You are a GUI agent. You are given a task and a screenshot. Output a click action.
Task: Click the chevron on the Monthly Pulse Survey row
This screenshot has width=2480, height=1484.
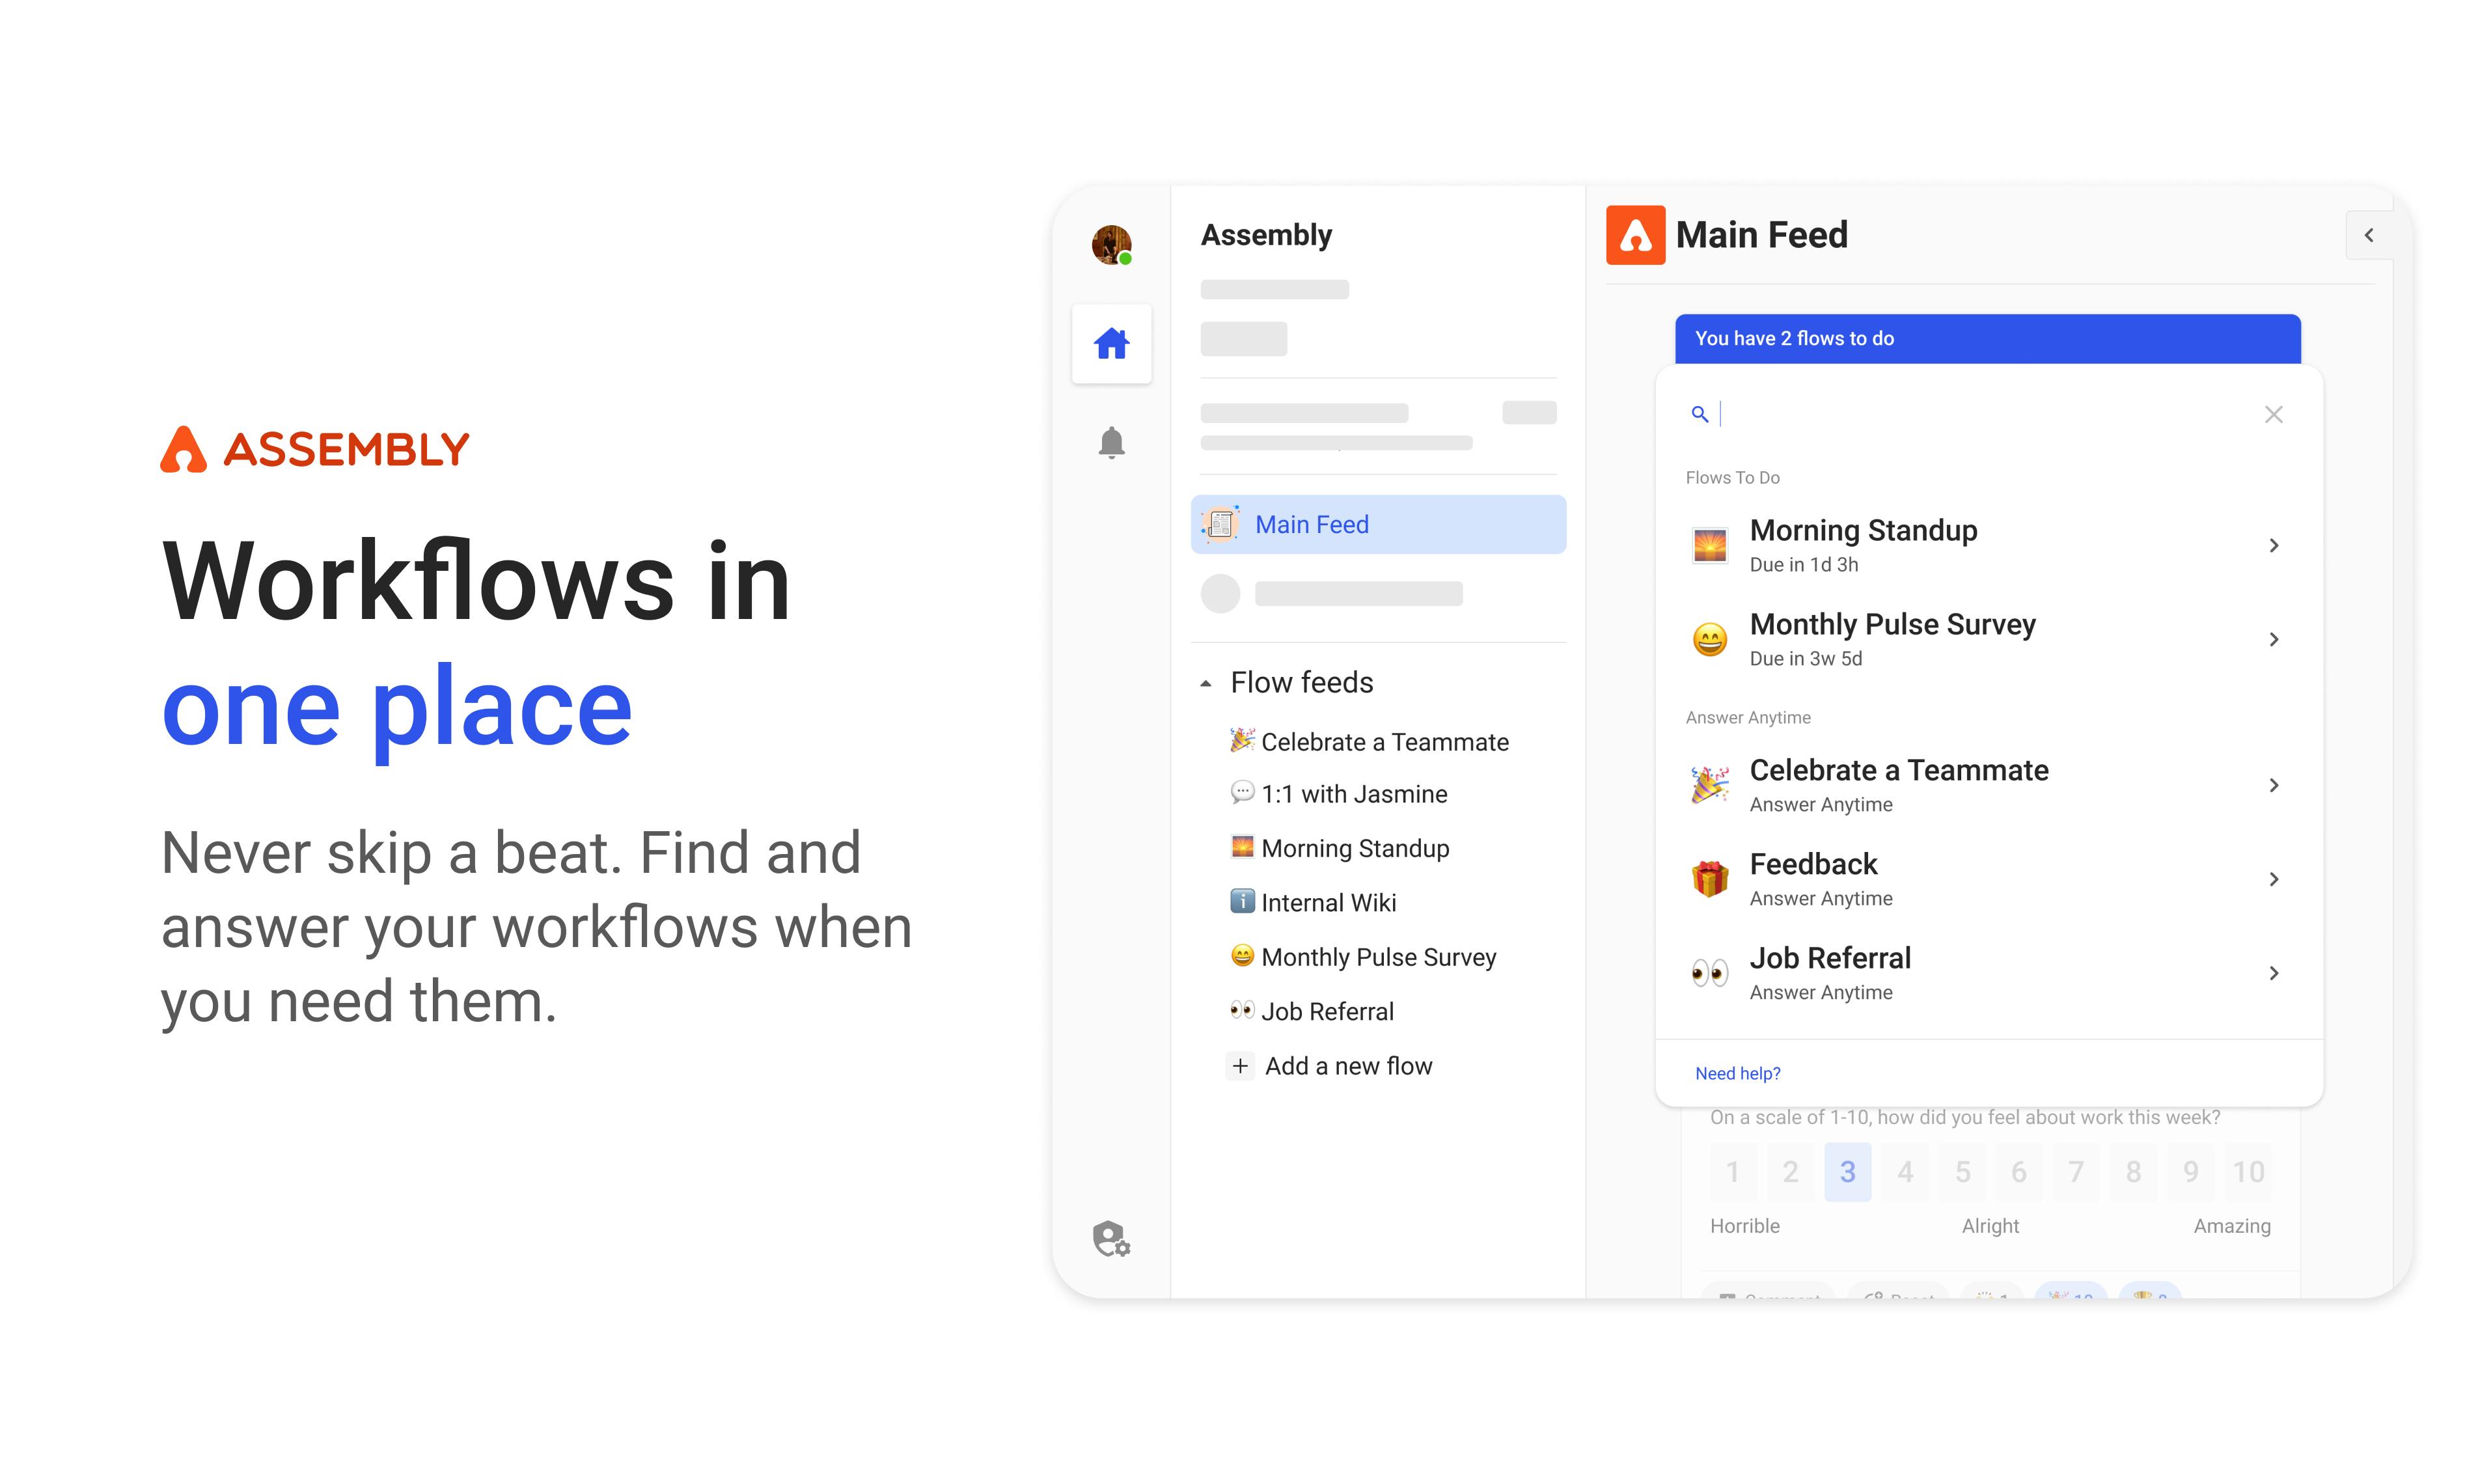pos(2273,639)
